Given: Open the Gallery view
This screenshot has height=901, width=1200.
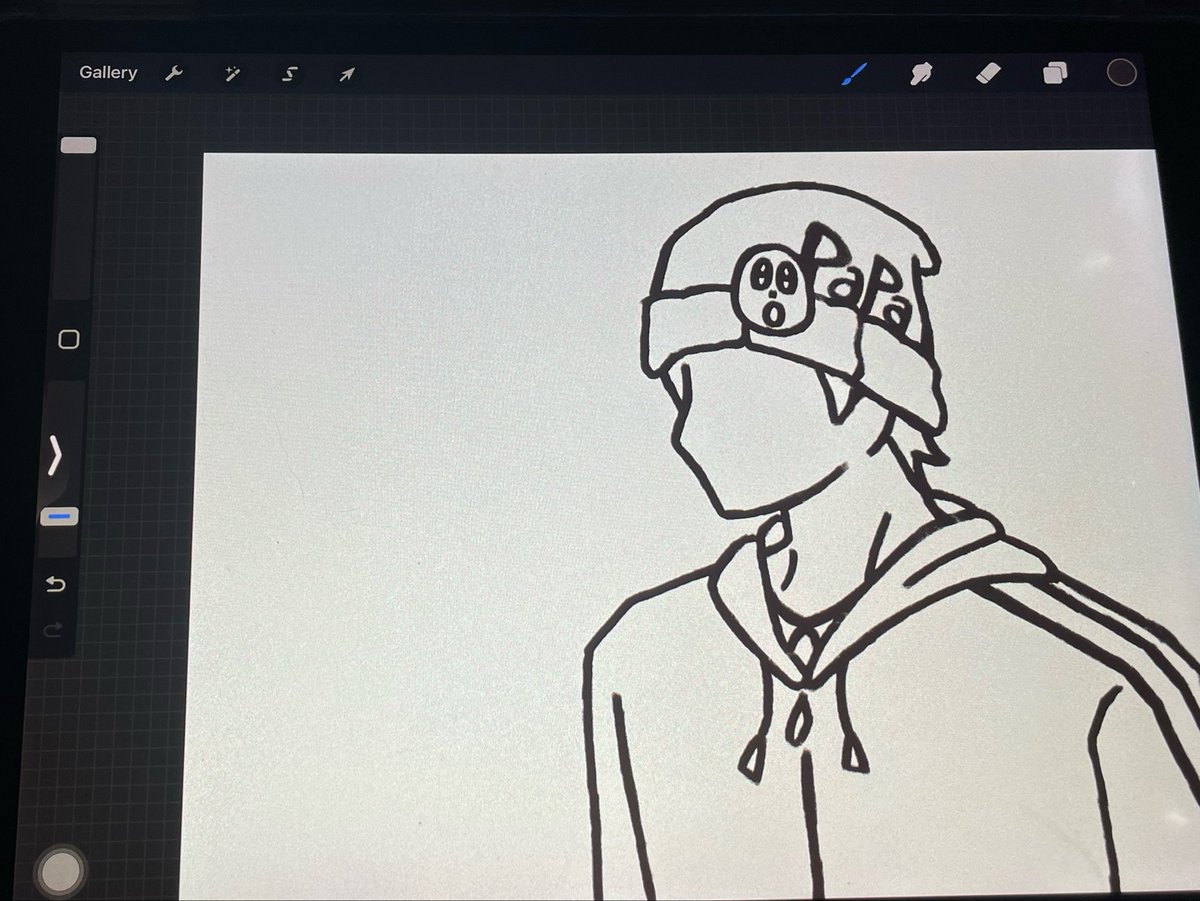Looking at the screenshot, I should 108,72.
